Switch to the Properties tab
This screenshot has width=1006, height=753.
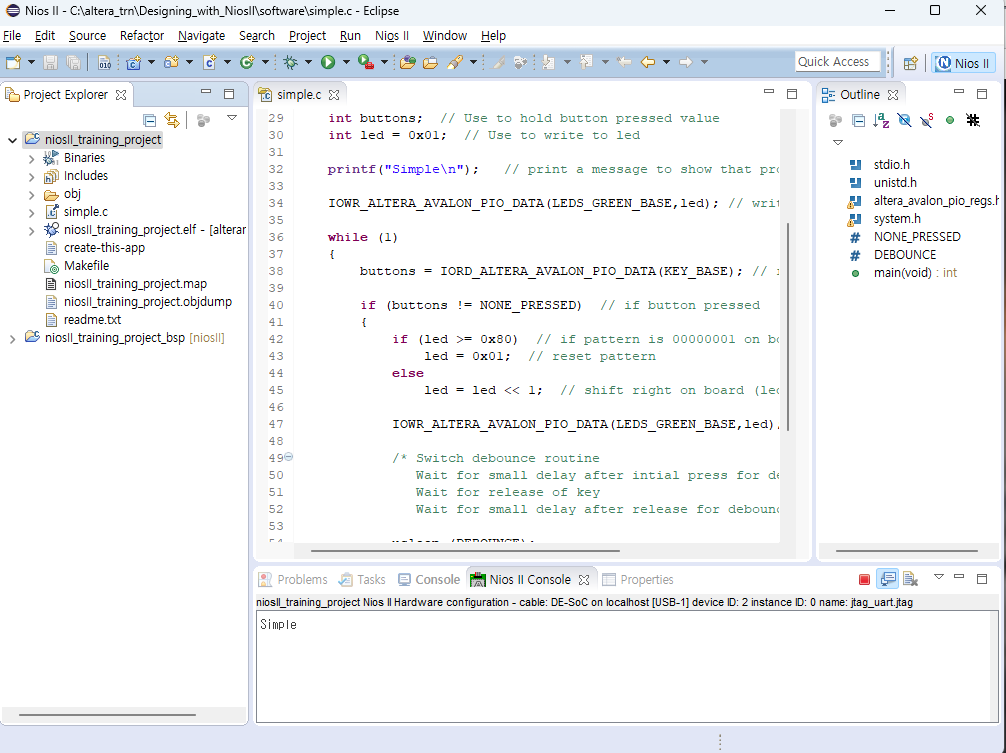(638, 580)
